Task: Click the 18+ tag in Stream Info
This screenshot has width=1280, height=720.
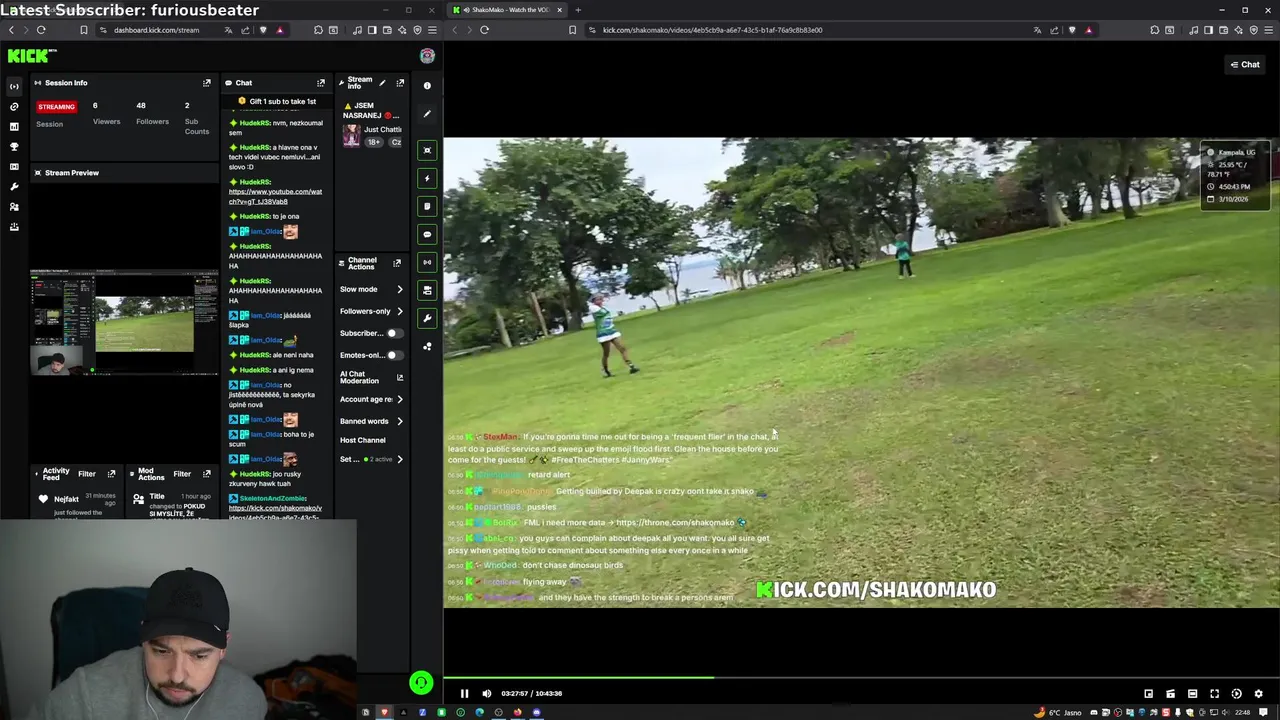Action: pyautogui.click(x=374, y=142)
